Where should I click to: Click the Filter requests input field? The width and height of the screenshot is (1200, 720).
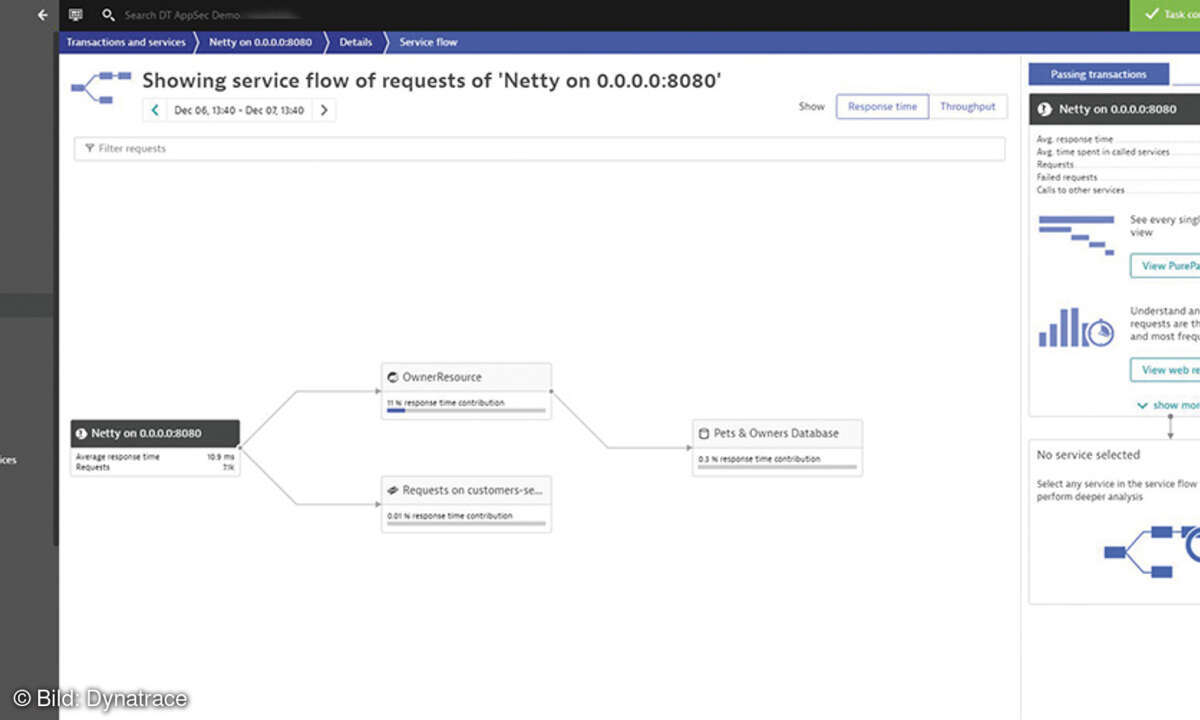point(540,149)
